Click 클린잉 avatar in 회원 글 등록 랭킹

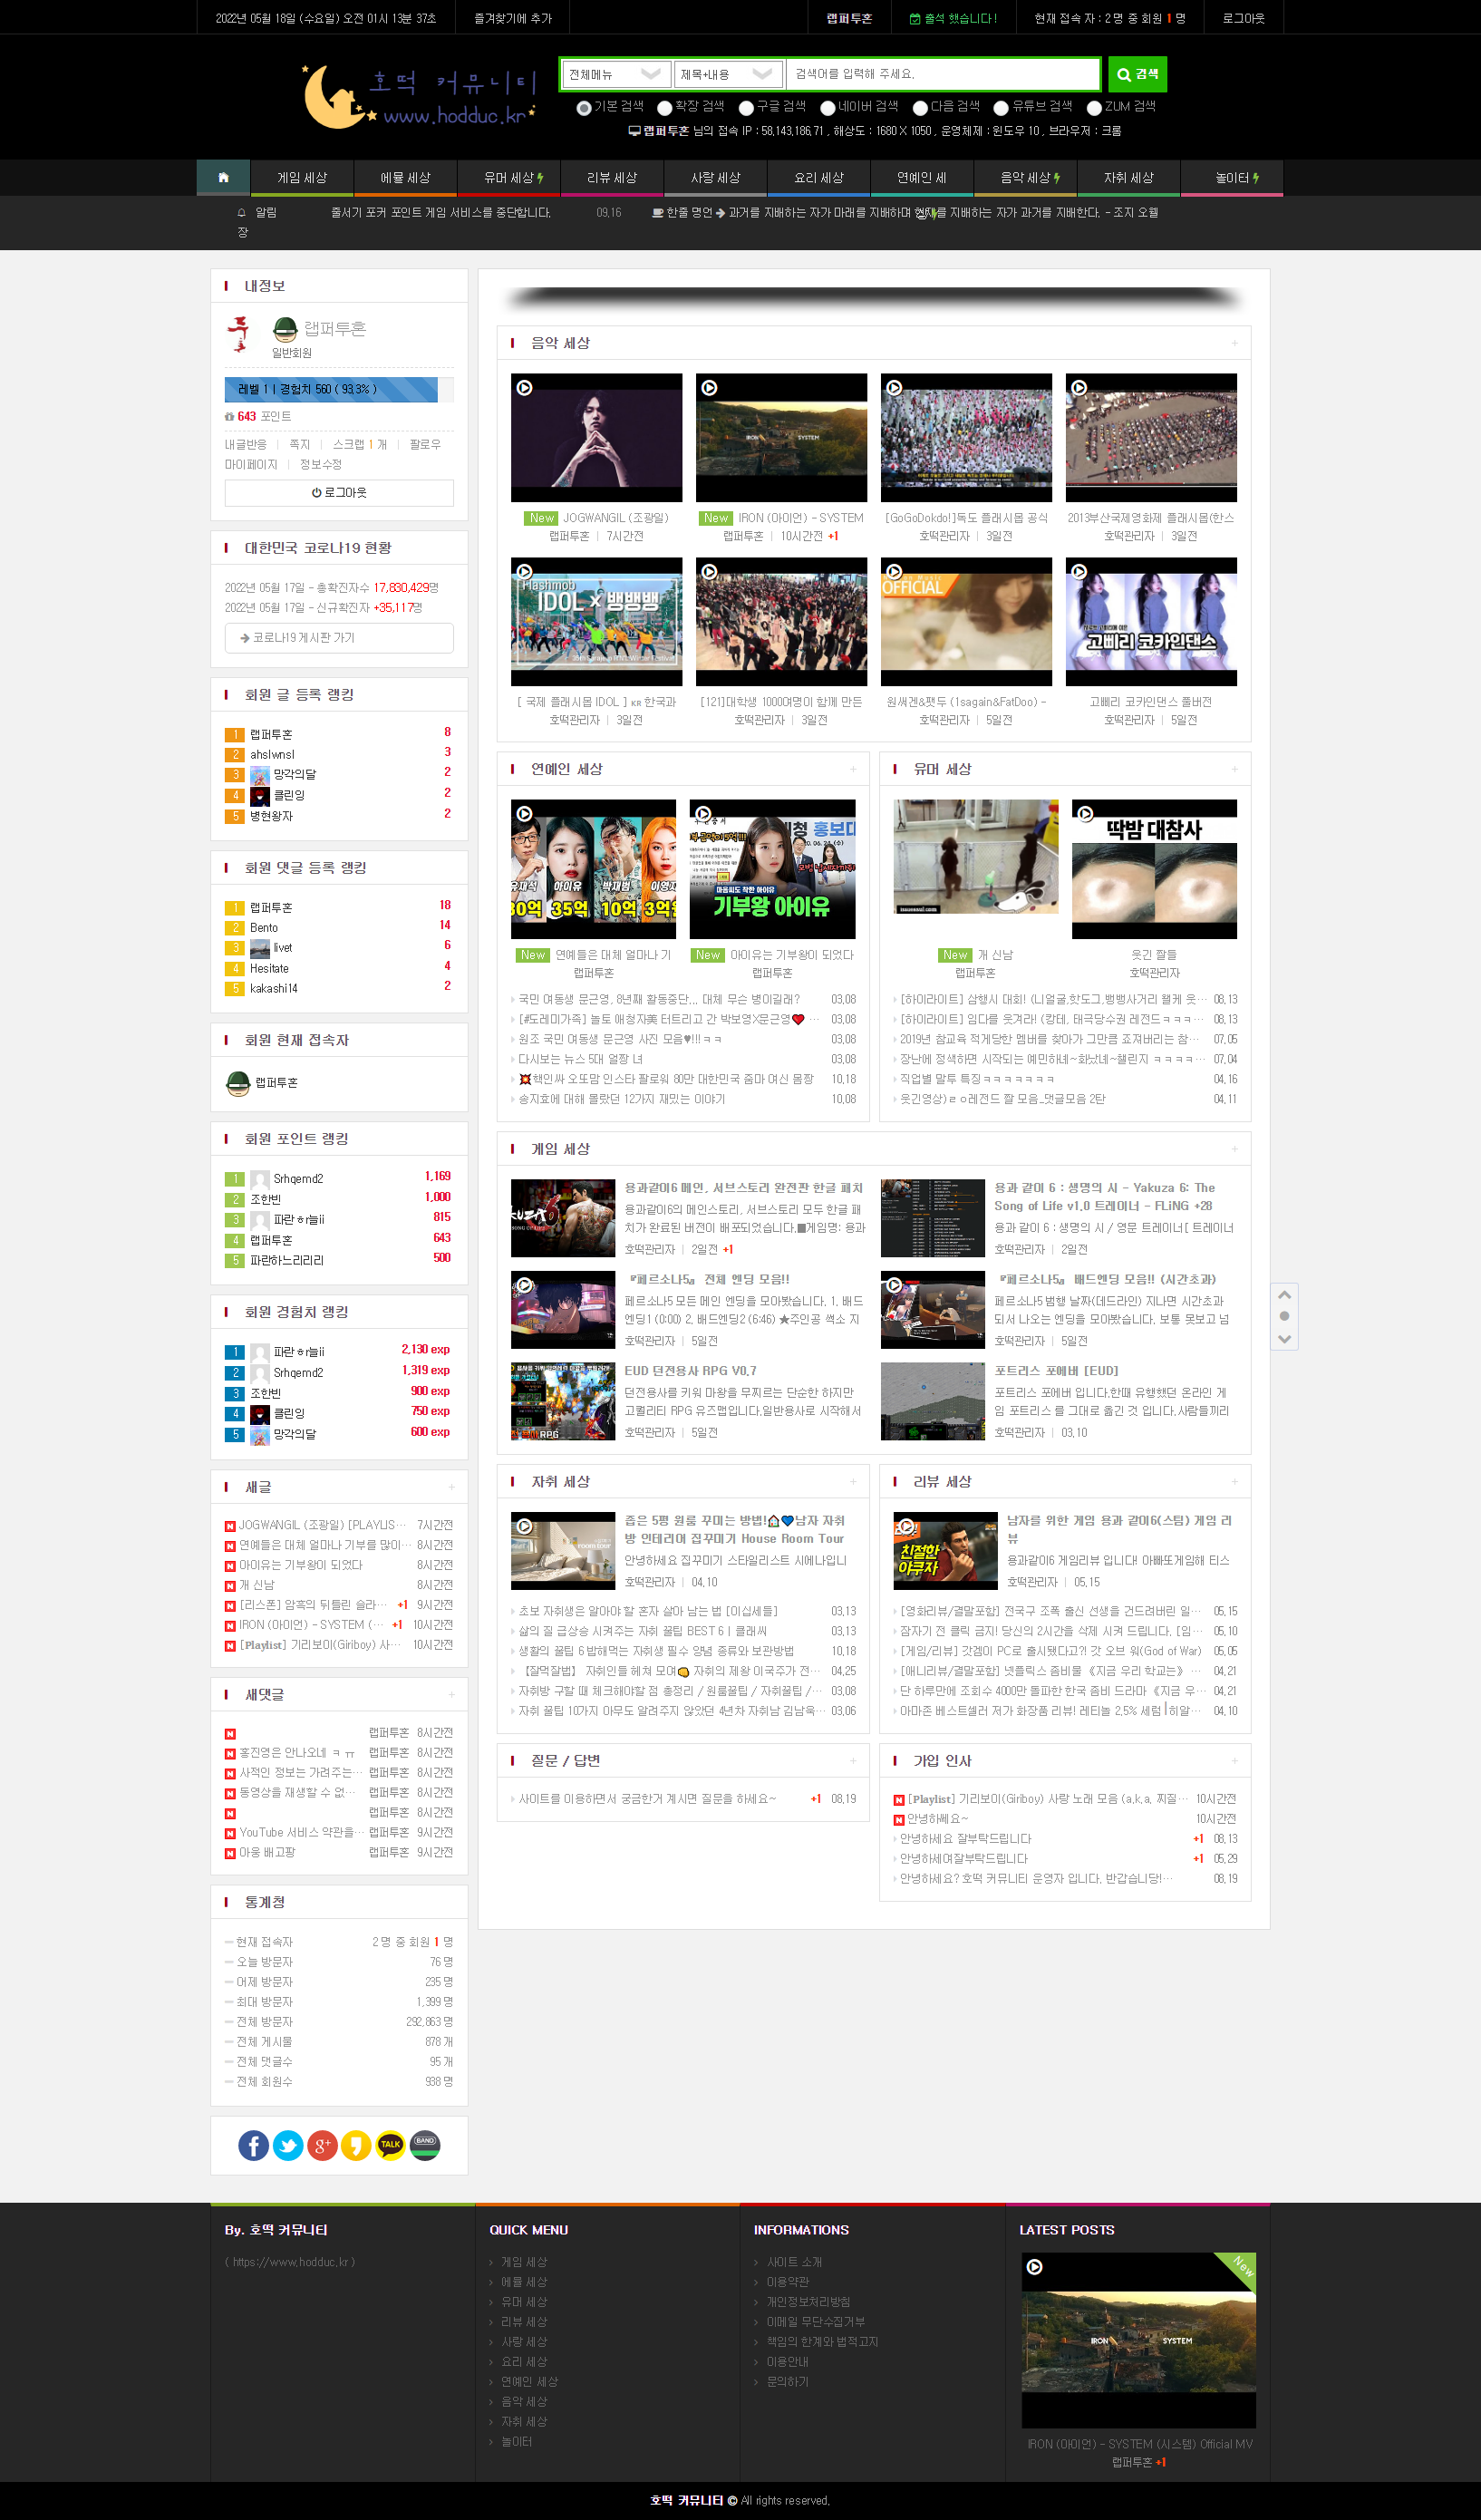(x=260, y=796)
